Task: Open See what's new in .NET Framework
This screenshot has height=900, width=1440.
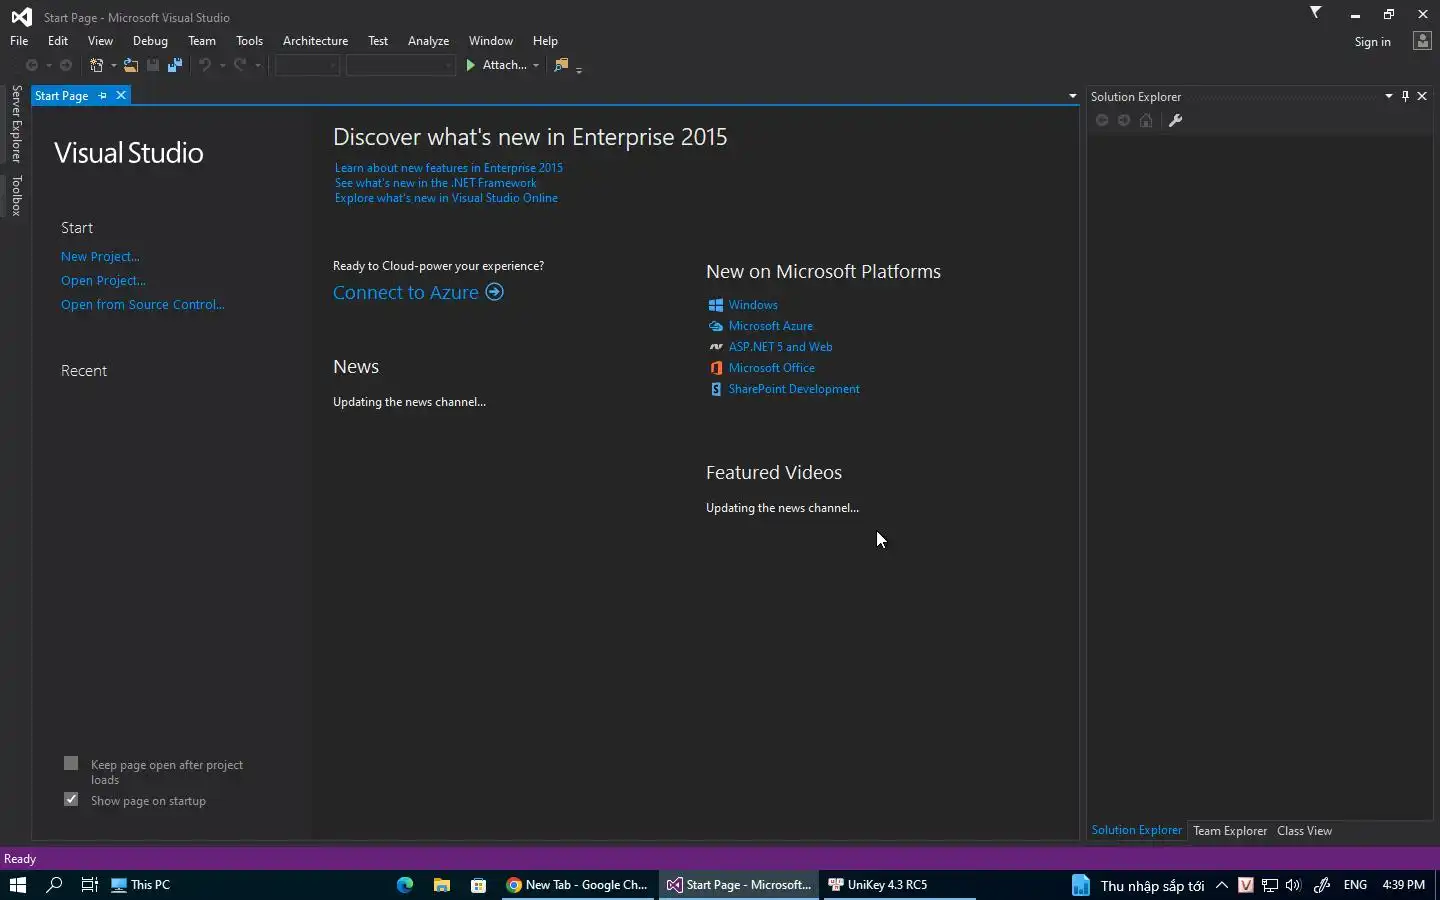Action: 436,183
